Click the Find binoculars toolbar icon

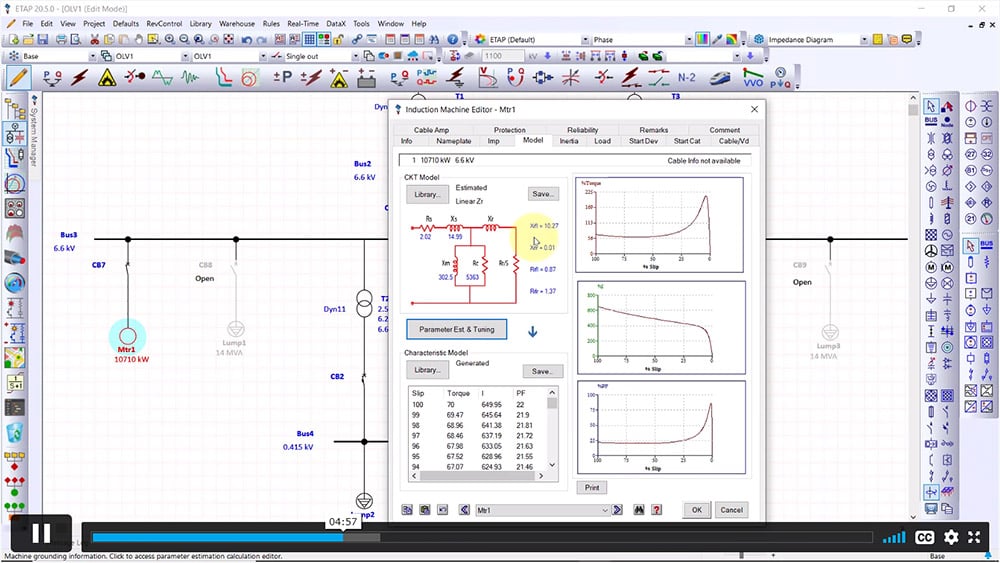pos(434,40)
